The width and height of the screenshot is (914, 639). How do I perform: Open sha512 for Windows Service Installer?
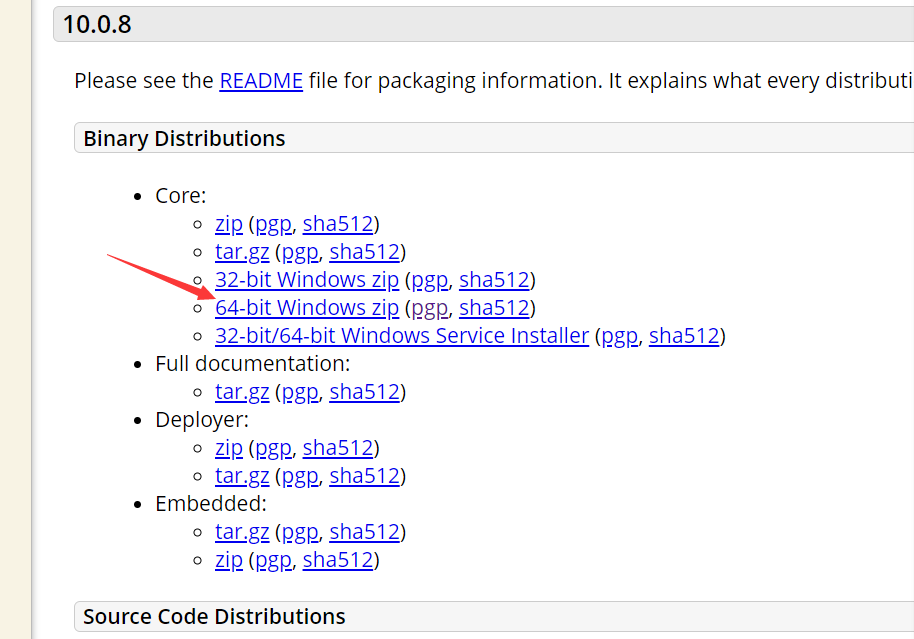pos(684,336)
